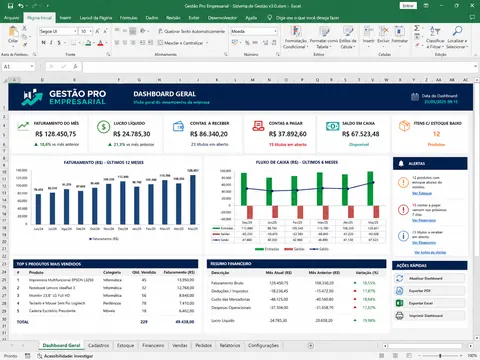The image size is (480, 360).
Task: Click the Delete cells (Excluir) icon
Action: pyautogui.click(x=383, y=32)
